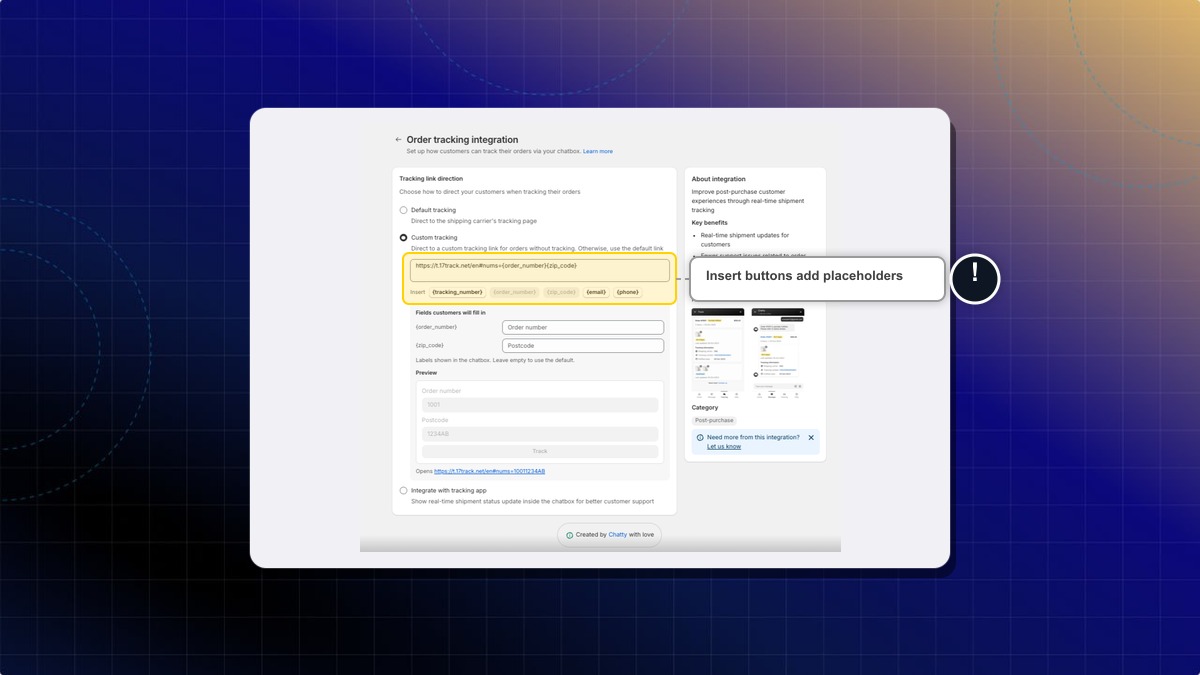Click the Order number label field
The height and width of the screenshot is (675, 1200).
[x=583, y=327]
